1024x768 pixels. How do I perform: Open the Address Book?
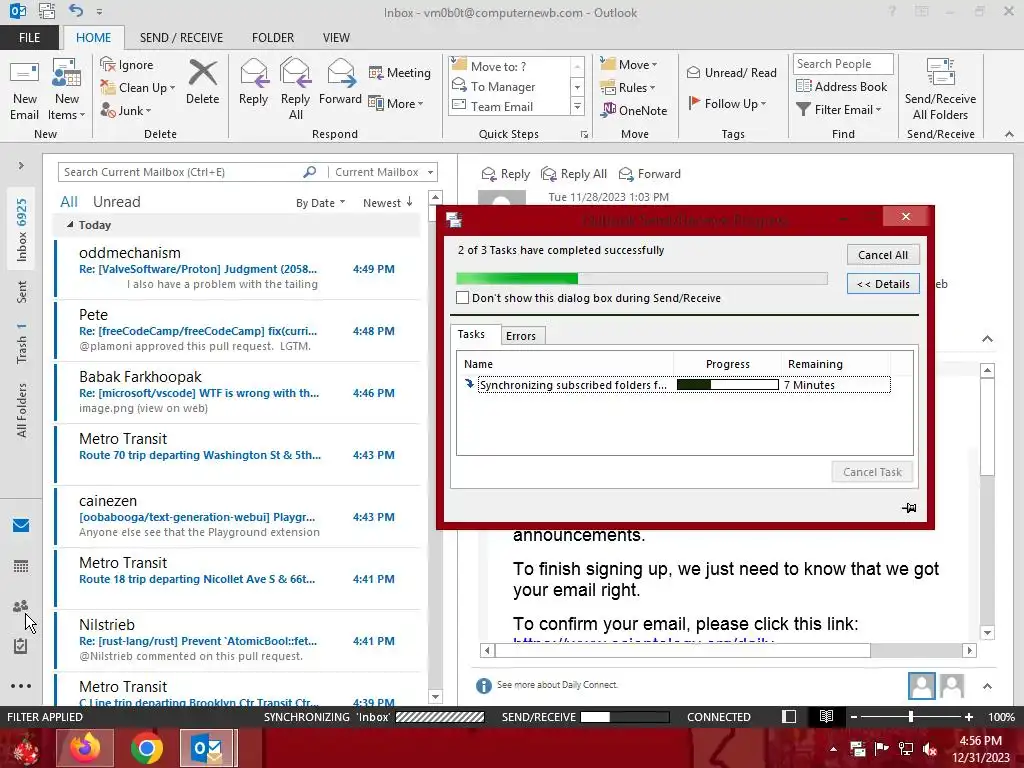click(841, 86)
